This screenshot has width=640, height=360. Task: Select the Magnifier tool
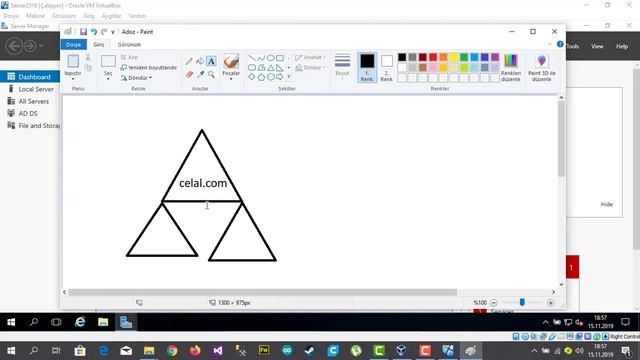click(x=211, y=74)
